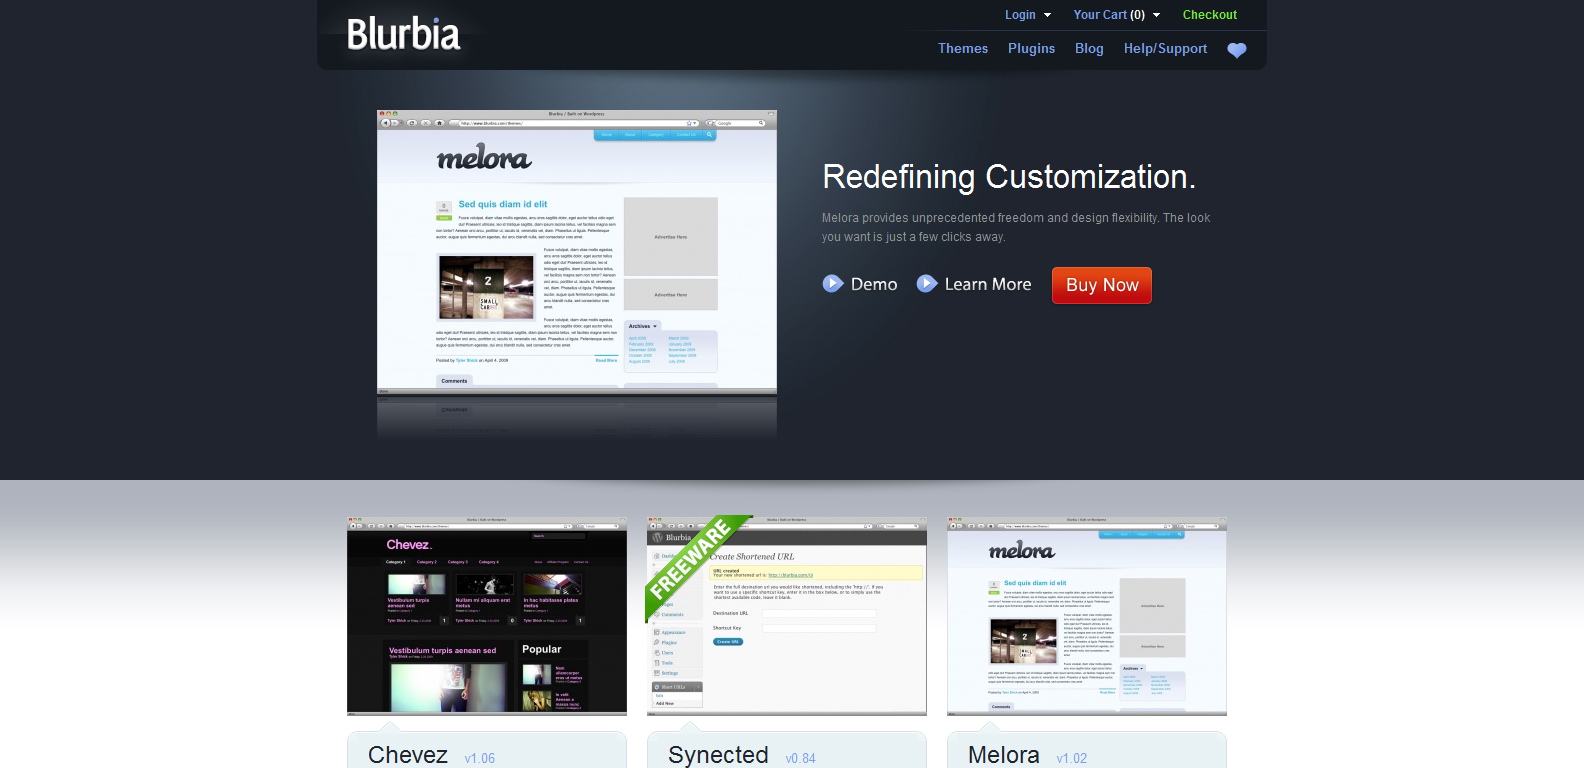Click the blue heart icon in navigation
1584x768 pixels.
(x=1237, y=50)
